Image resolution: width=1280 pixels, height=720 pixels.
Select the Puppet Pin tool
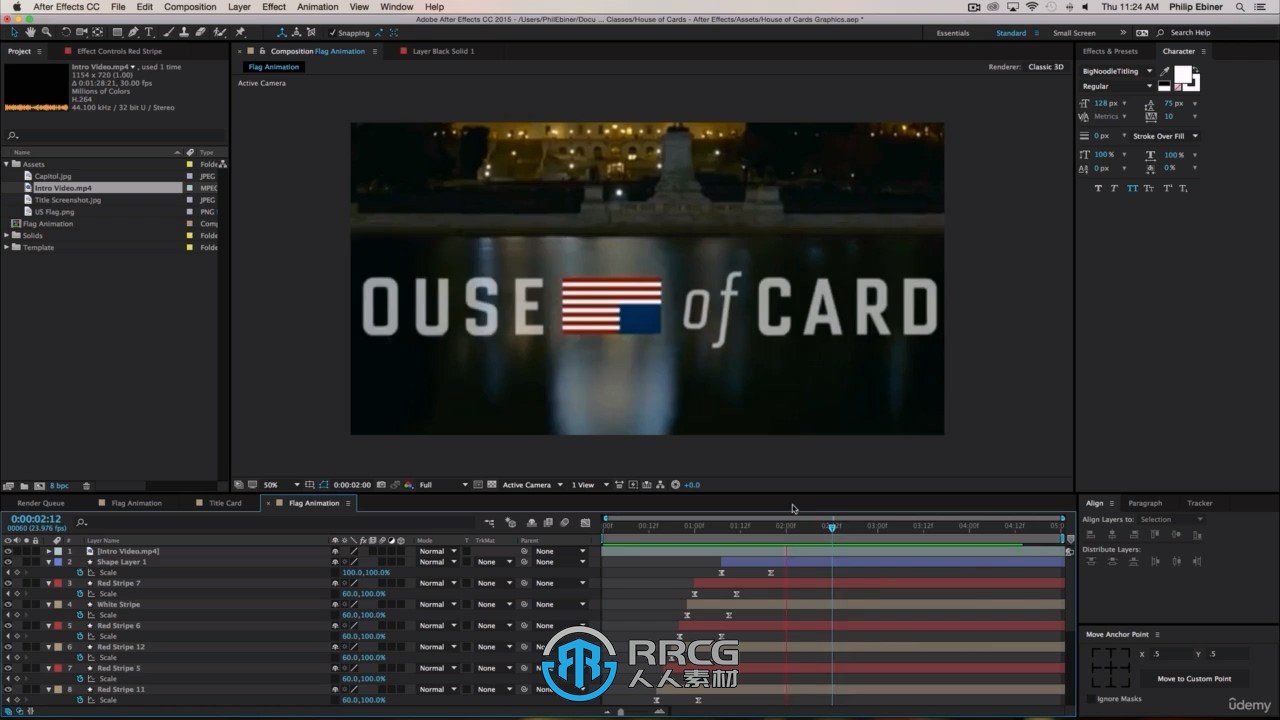[x=240, y=32]
